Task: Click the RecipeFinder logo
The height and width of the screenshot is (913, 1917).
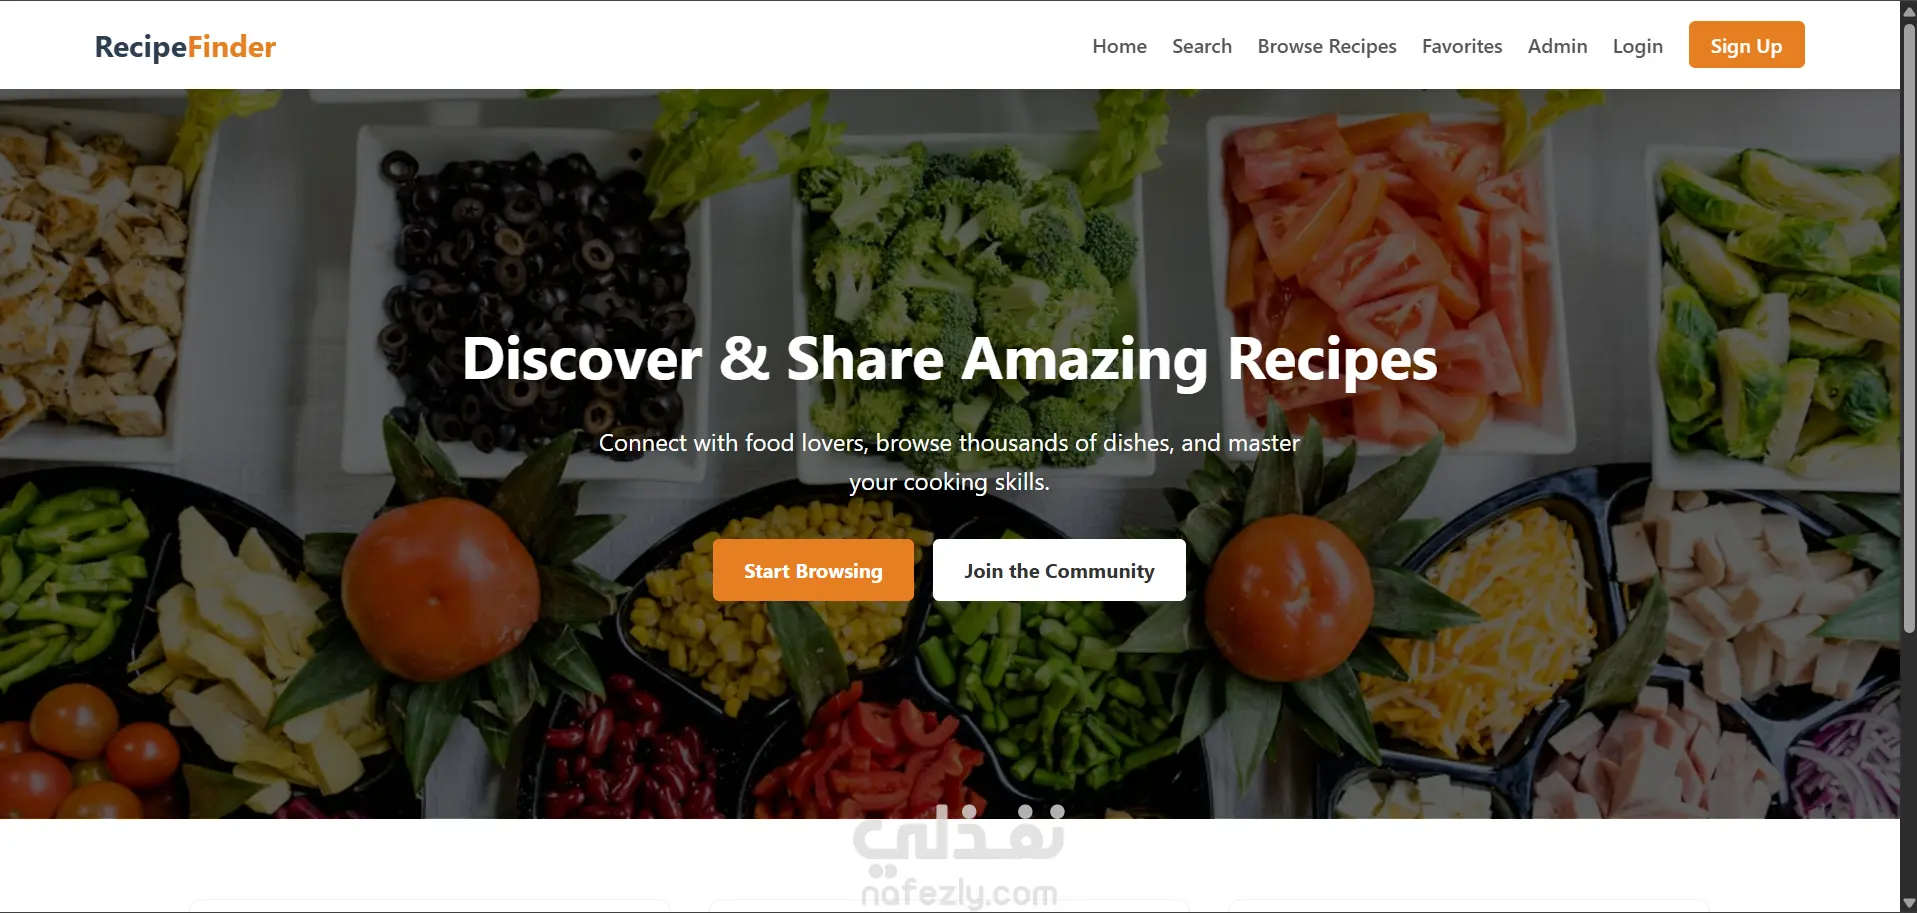Action: [185, 47]
